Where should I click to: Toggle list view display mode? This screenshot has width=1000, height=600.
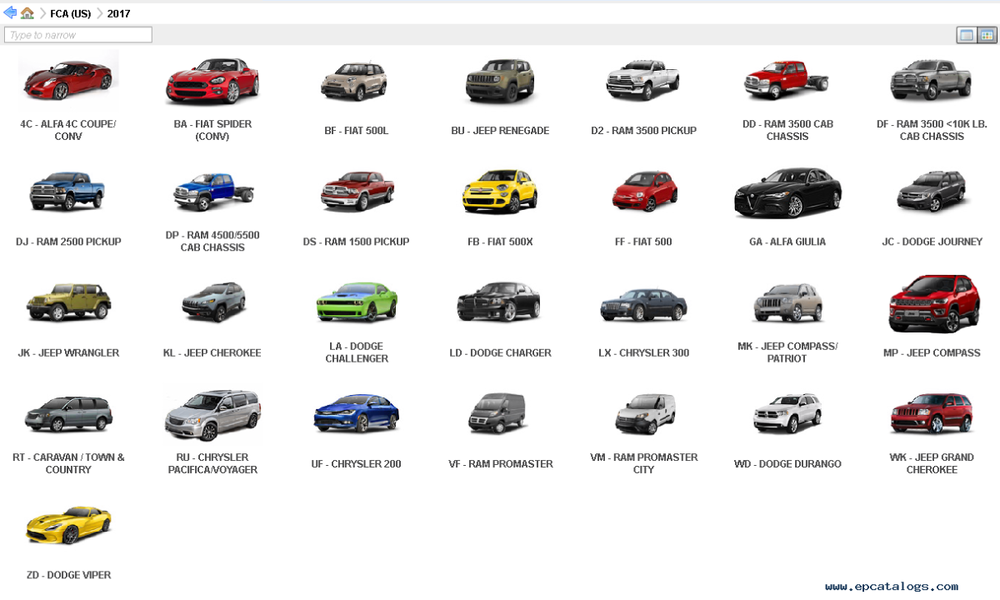pos(966,35)
